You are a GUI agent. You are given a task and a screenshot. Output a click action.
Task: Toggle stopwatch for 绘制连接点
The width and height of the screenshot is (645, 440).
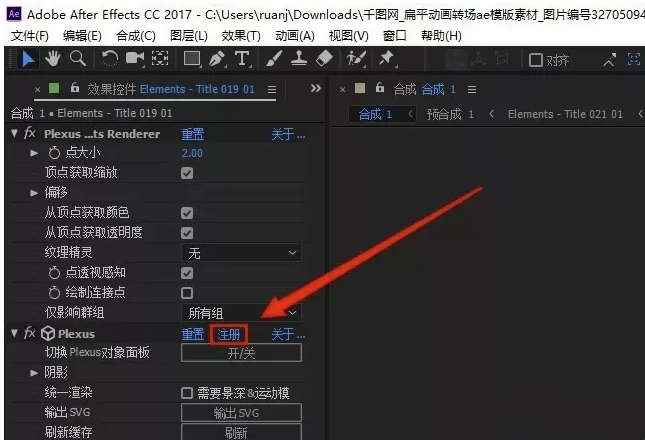tap(54, 293)
